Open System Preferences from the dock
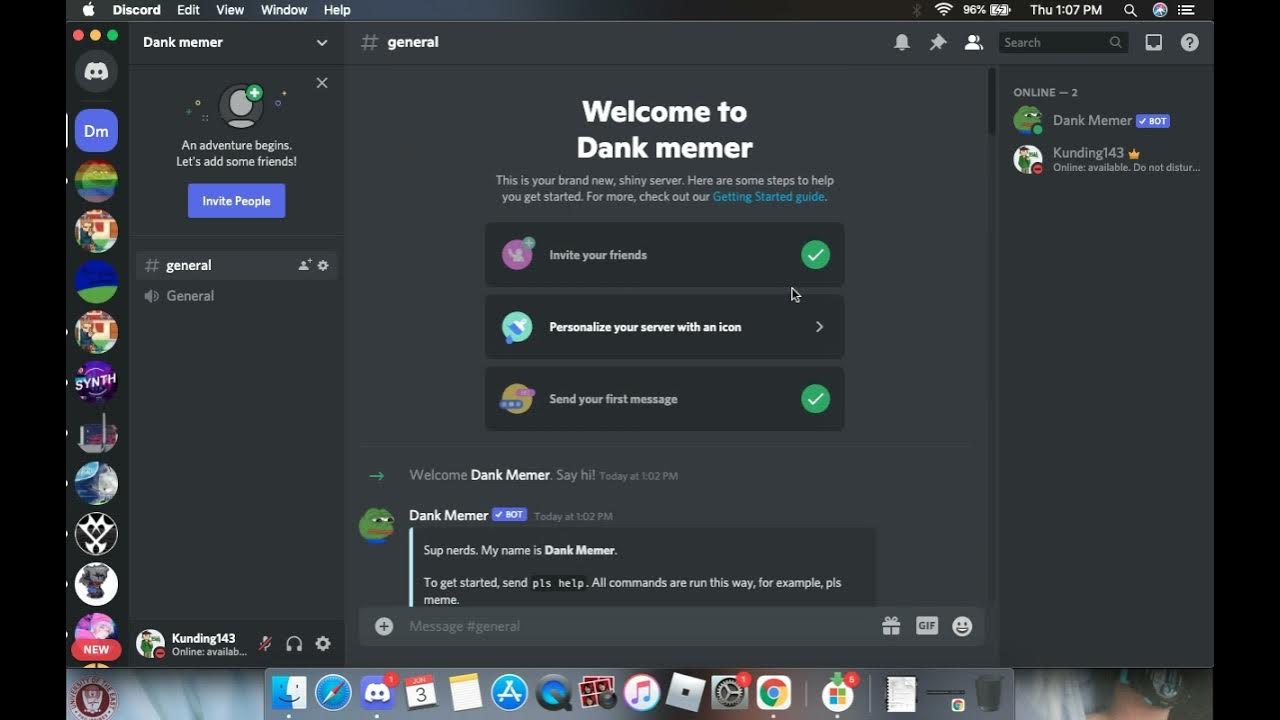The height and width of the screenshot is (720, 1280). point(729,692)
